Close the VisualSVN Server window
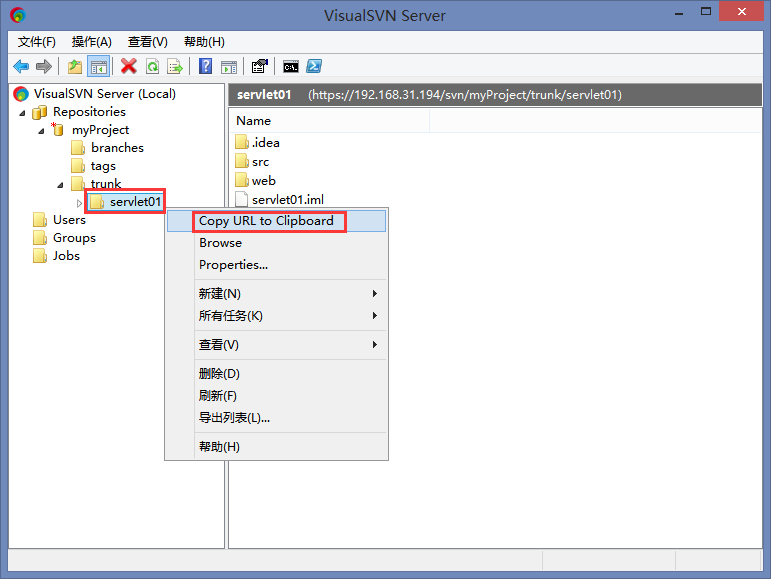Screen dimensions: 771x579 coord(742,11)
